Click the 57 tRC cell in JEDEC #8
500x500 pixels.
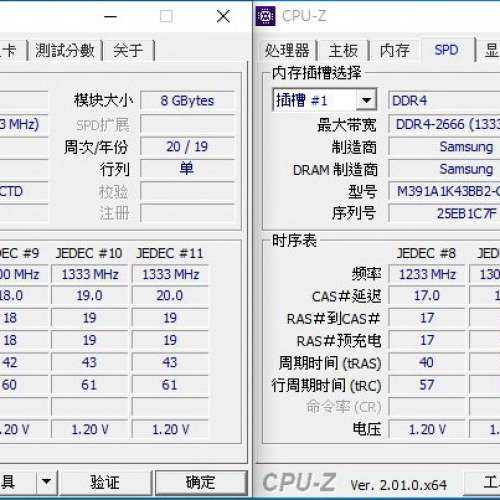427,385
